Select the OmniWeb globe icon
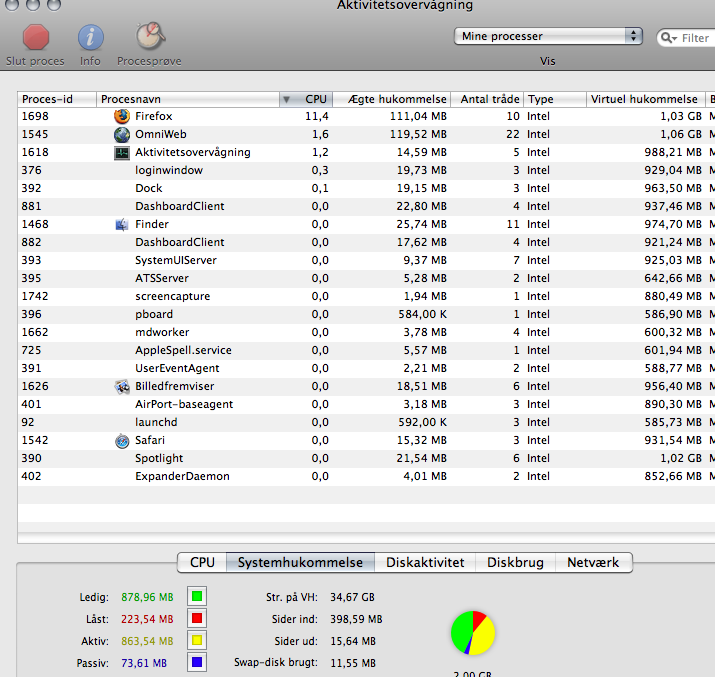 [122, 134]
